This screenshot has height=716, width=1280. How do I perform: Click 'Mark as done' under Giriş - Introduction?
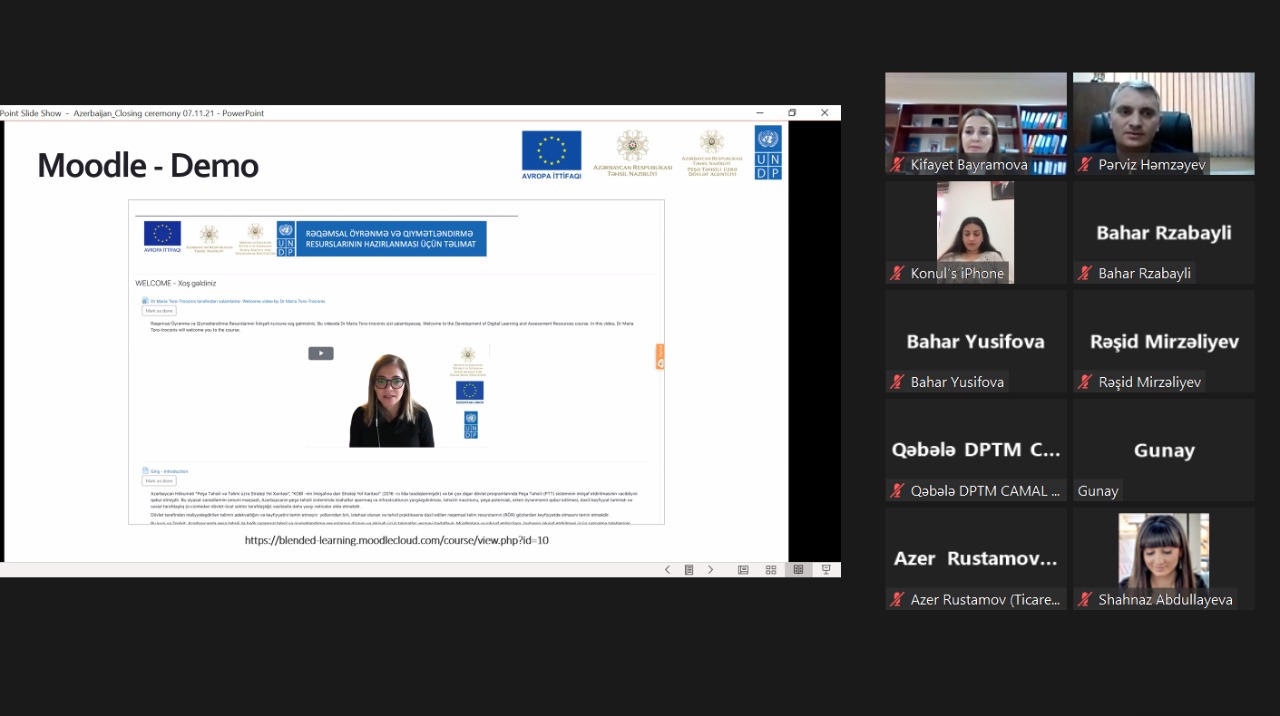pyautogui.click(x=160, y=481)
